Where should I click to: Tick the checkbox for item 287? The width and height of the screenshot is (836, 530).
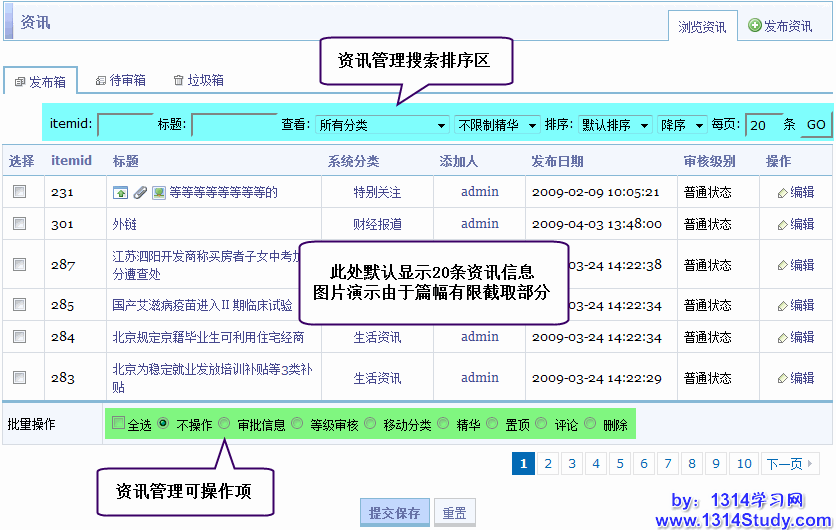(19, 265)
